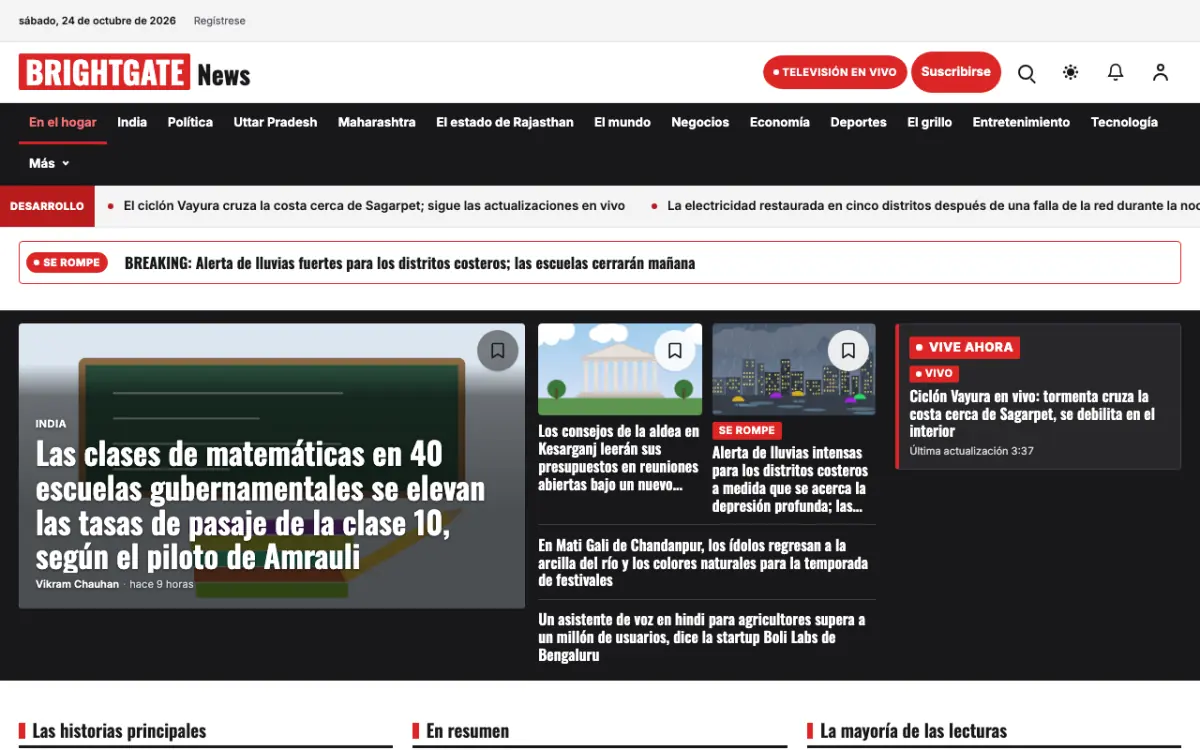Screen dimensions: 1200x750
Task: Click the hace 9 horas timestamp
Action: (161, 584)
